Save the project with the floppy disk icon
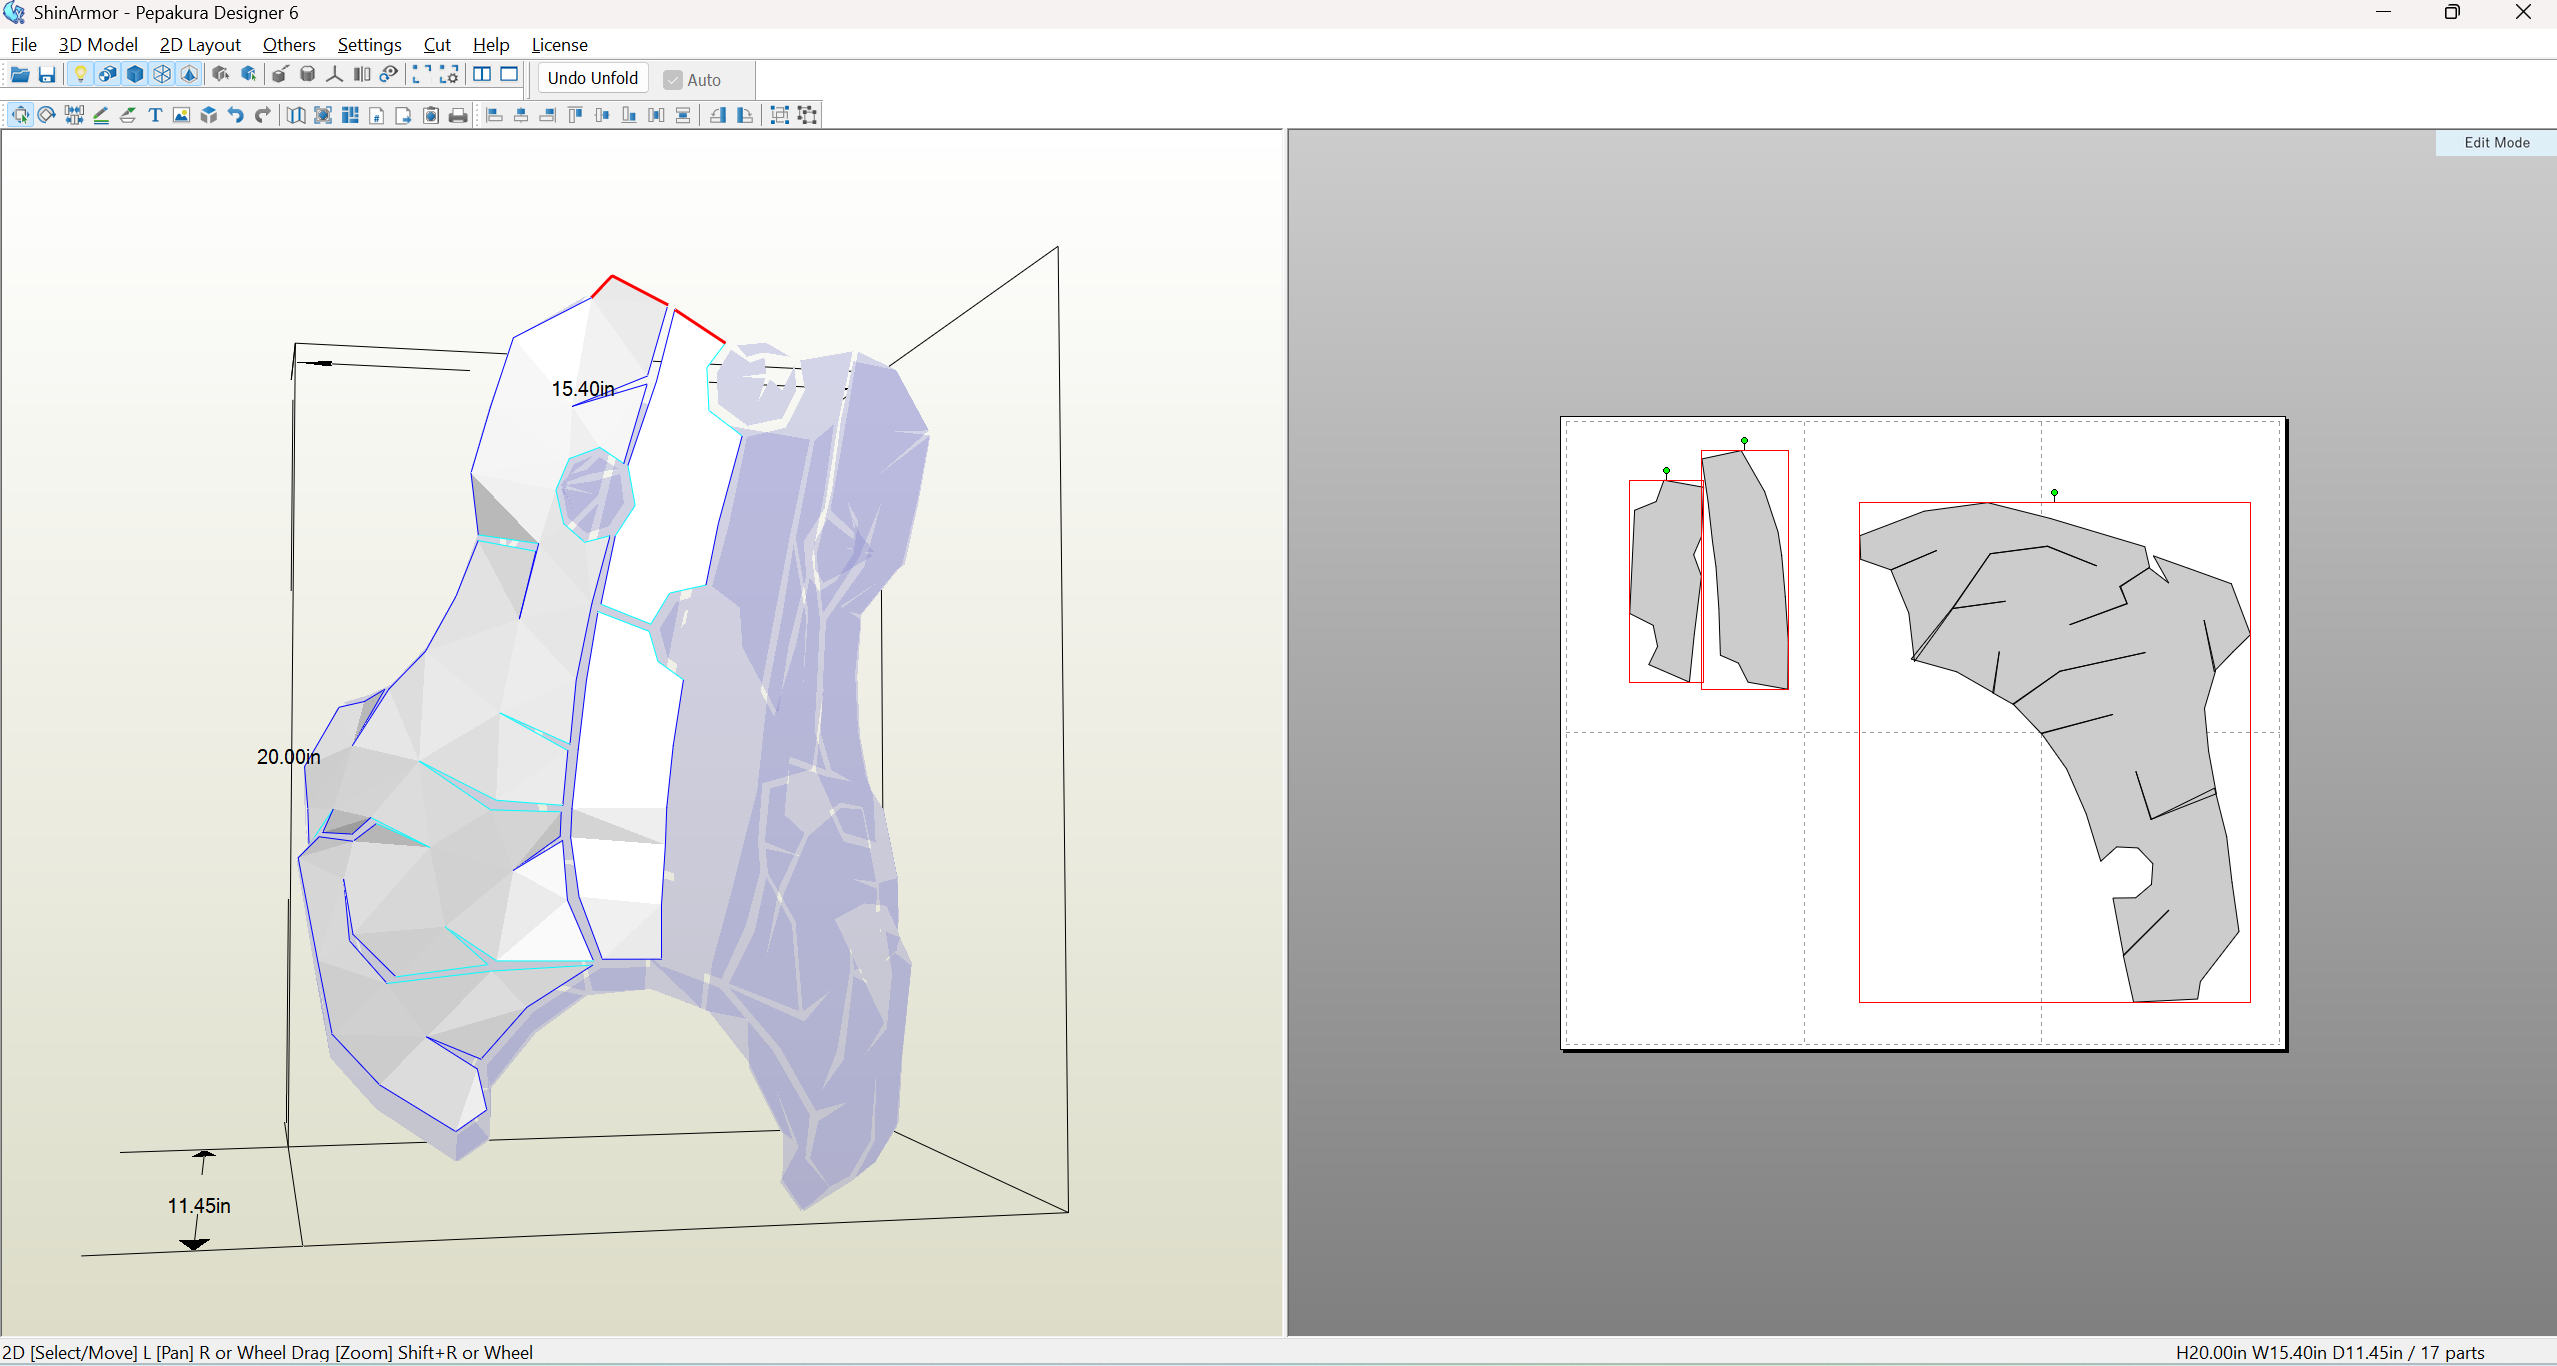 point(47,75)
